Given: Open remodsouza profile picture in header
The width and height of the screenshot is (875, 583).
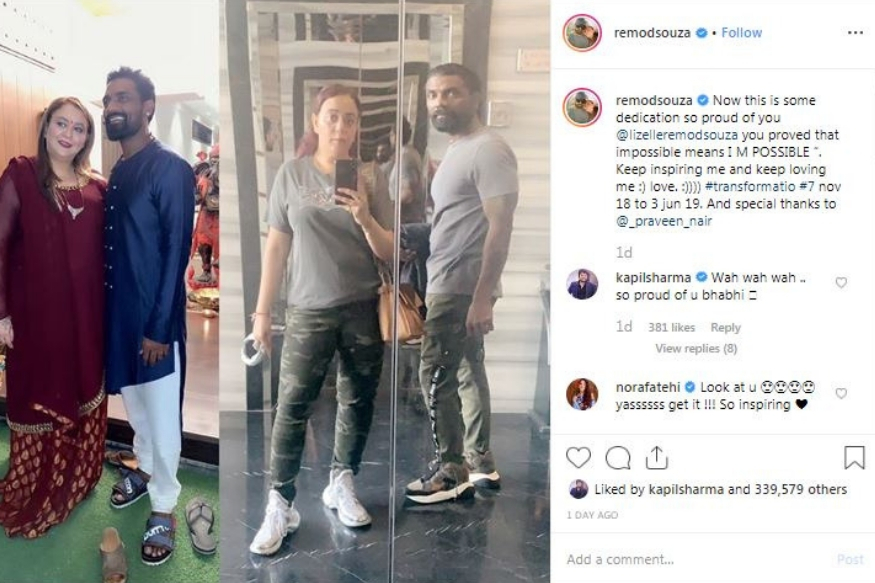Looking at the screenshot, I should pos(582,33).
